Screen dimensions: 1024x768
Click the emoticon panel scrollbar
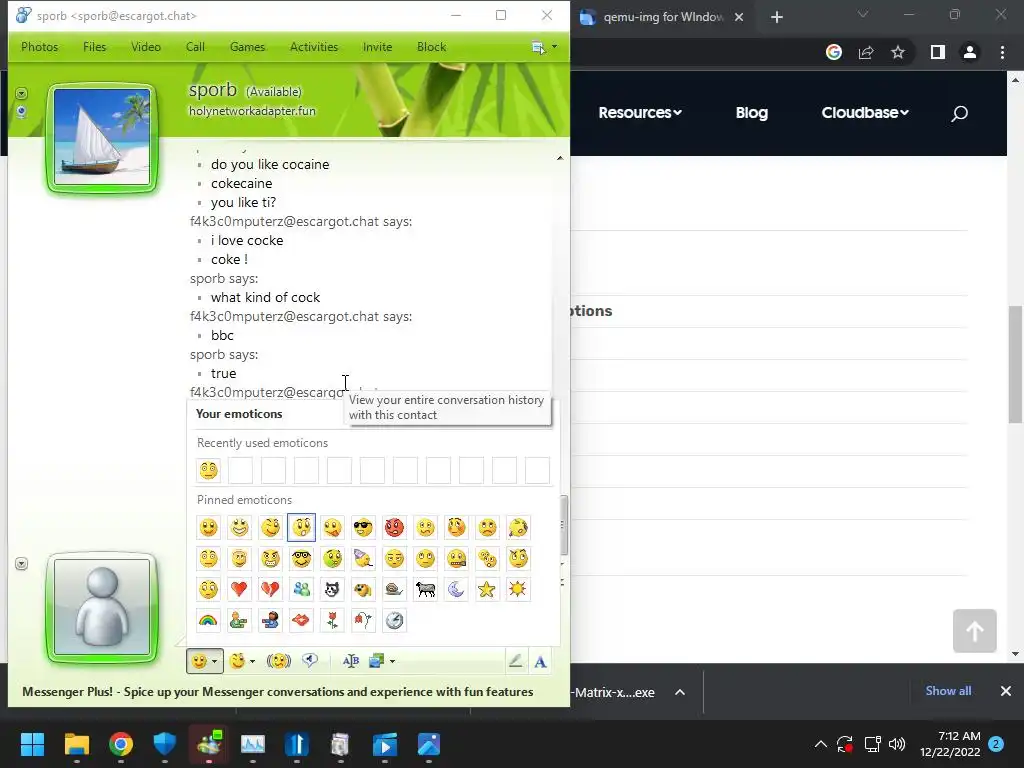point(564,524)
